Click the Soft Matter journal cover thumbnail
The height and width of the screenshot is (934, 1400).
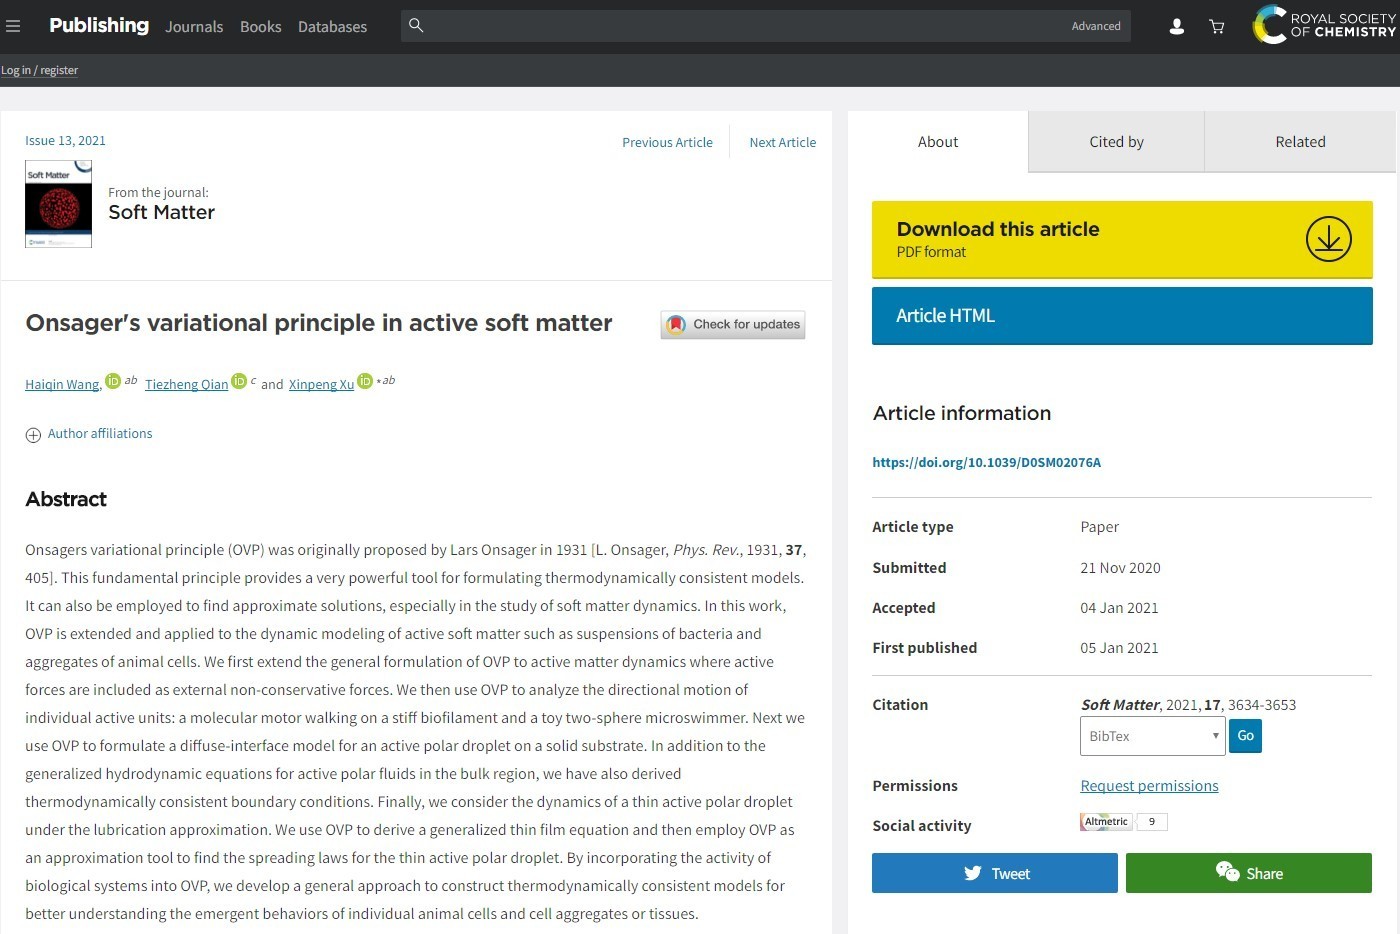[x=58, y=204]
